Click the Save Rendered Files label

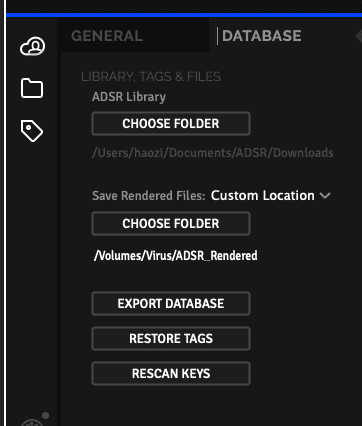[149, 196]
